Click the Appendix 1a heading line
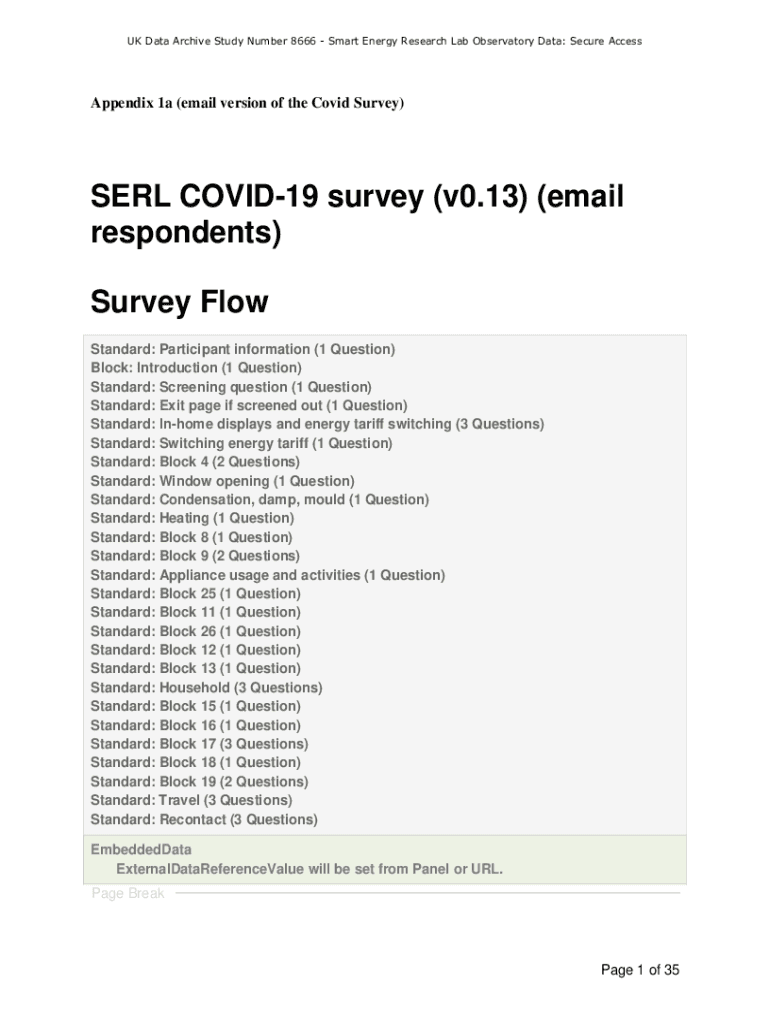This screenshot has height=1024, width=770. (247, 103)
